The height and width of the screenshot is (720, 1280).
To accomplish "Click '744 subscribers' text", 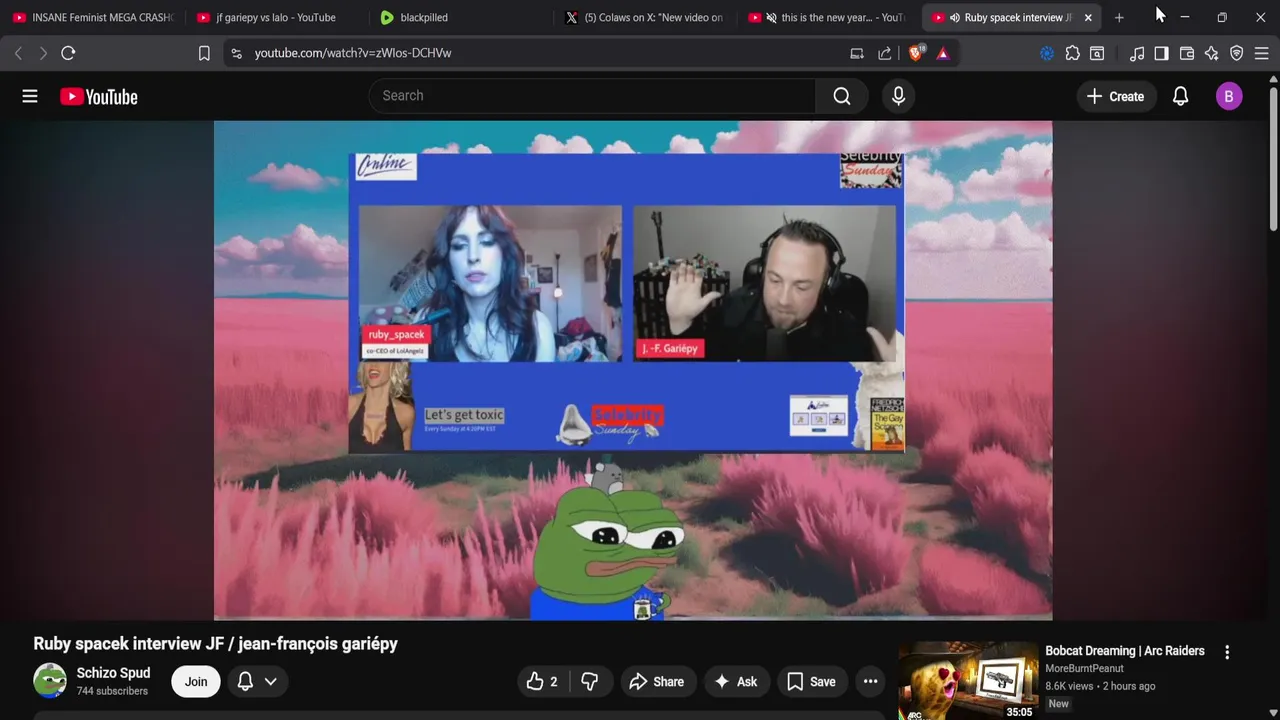I will pyautogui.click(x=112, y=691).
